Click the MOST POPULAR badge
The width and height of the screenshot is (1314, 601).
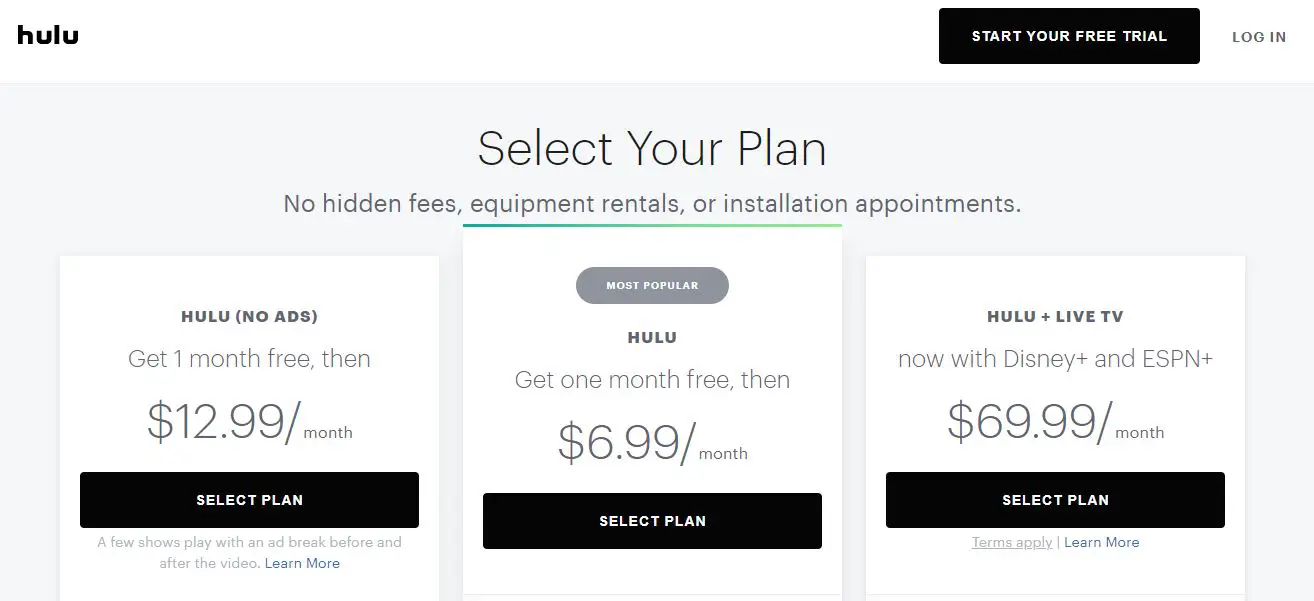[x=652, y=285]
